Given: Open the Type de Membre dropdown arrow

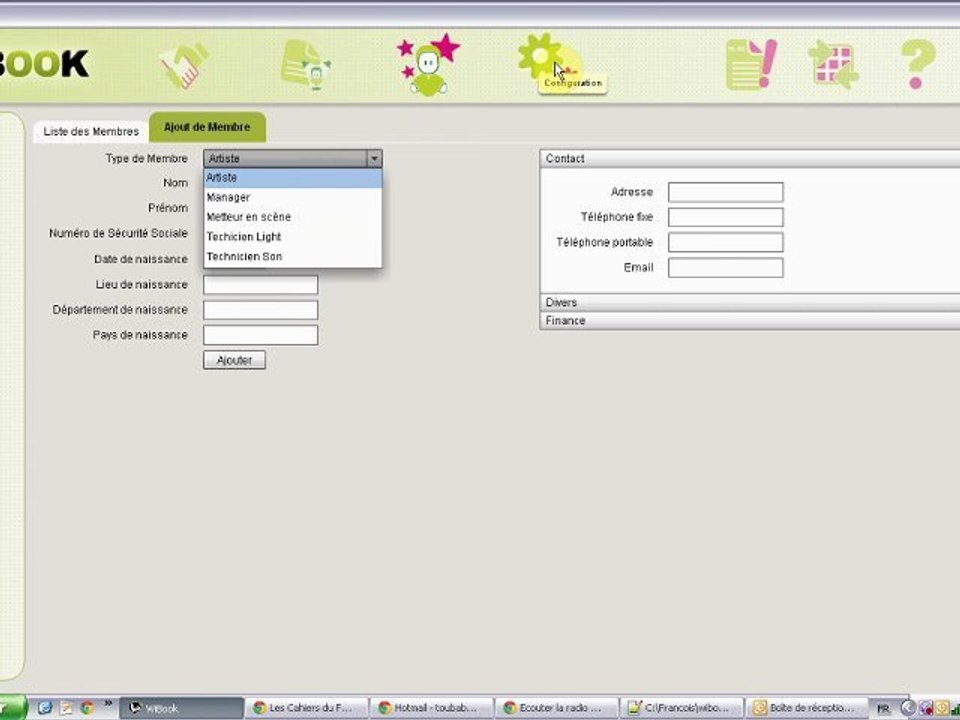Looking at the screenshot, I should click(374, 159).
